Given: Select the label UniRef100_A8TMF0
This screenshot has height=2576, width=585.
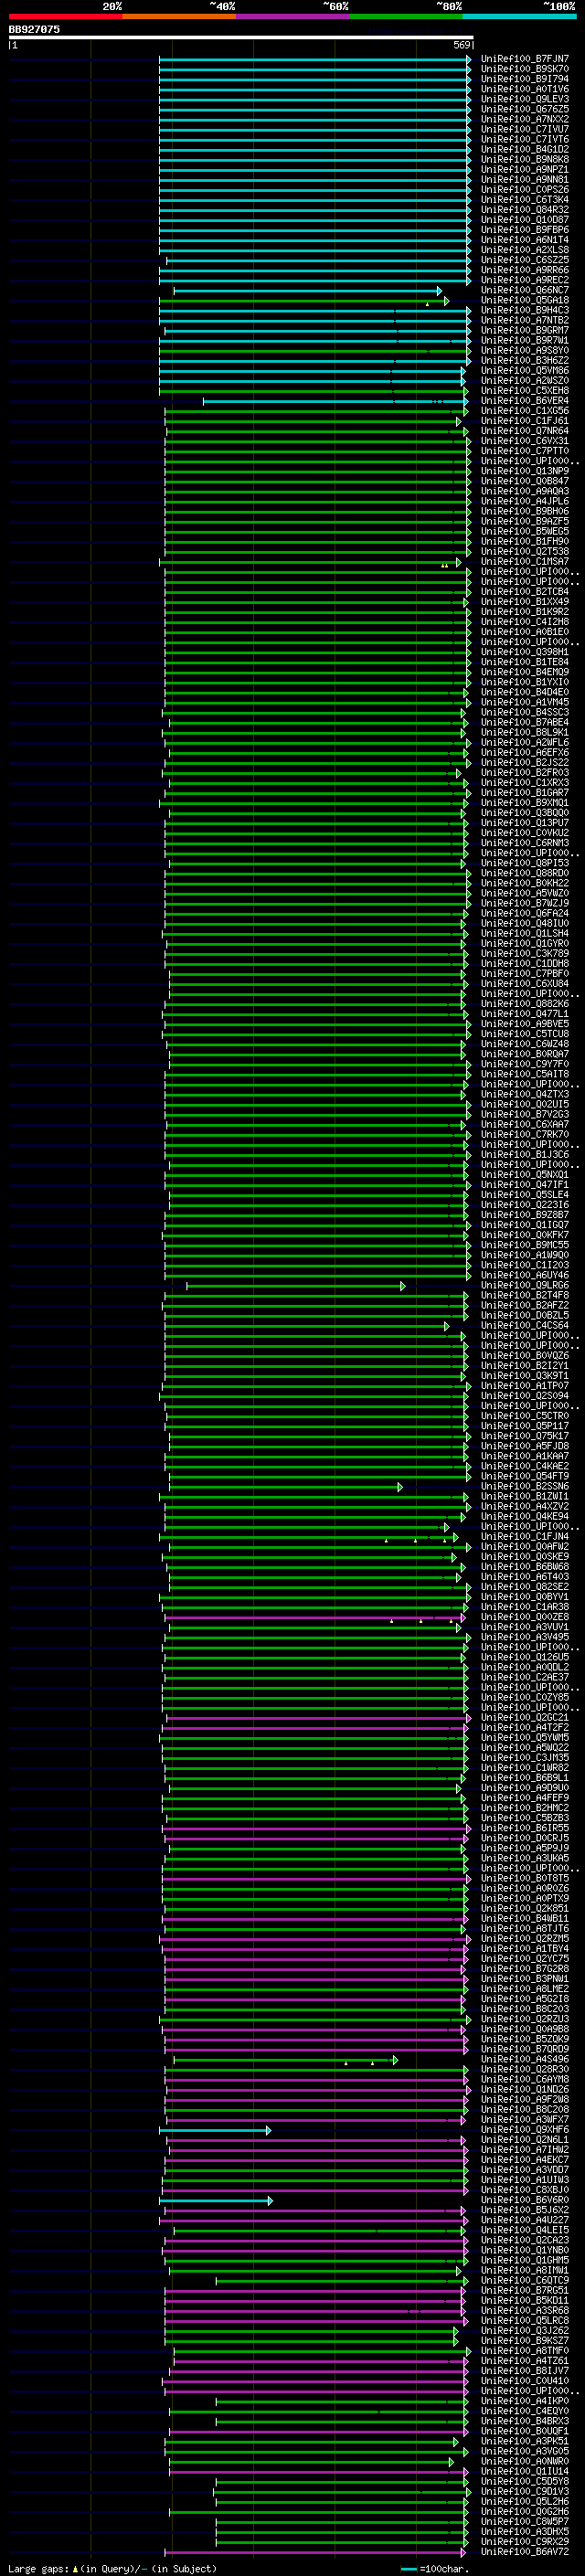Looking at the screenshot, I should [524, 2350].
